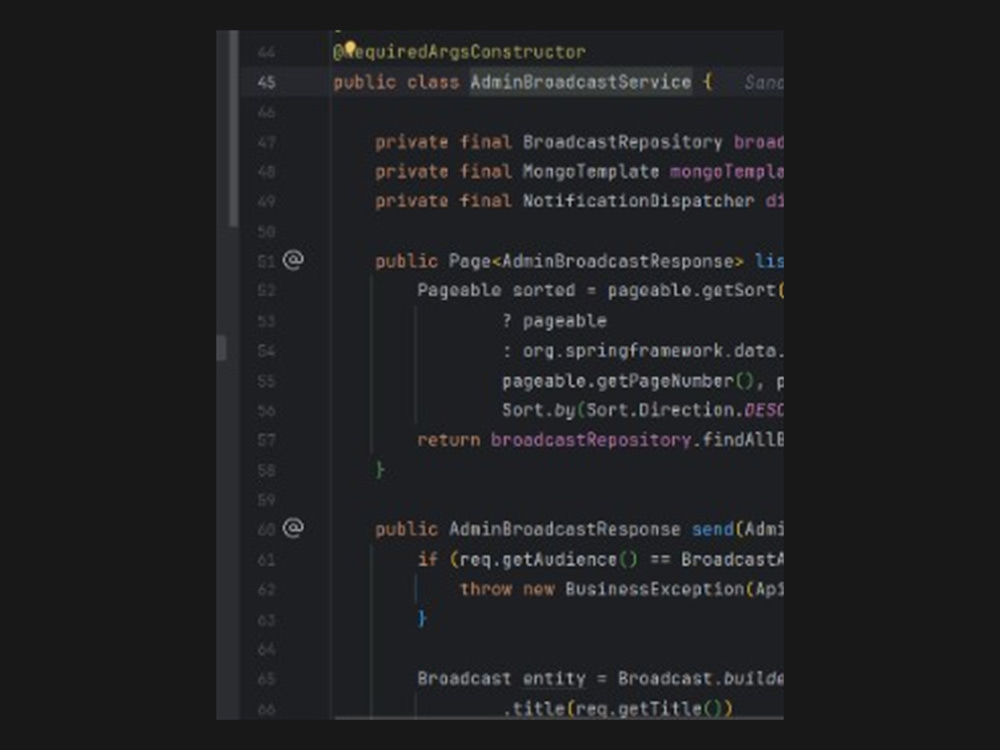Click broadcastRepository reference on line 57
This screenshot has height=750, width=1000.
[591, 440]
